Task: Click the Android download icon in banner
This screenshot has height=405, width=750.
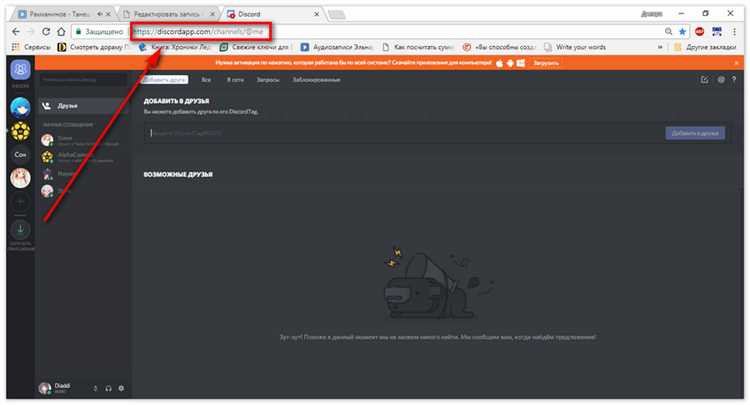Action: coord(510,63)
